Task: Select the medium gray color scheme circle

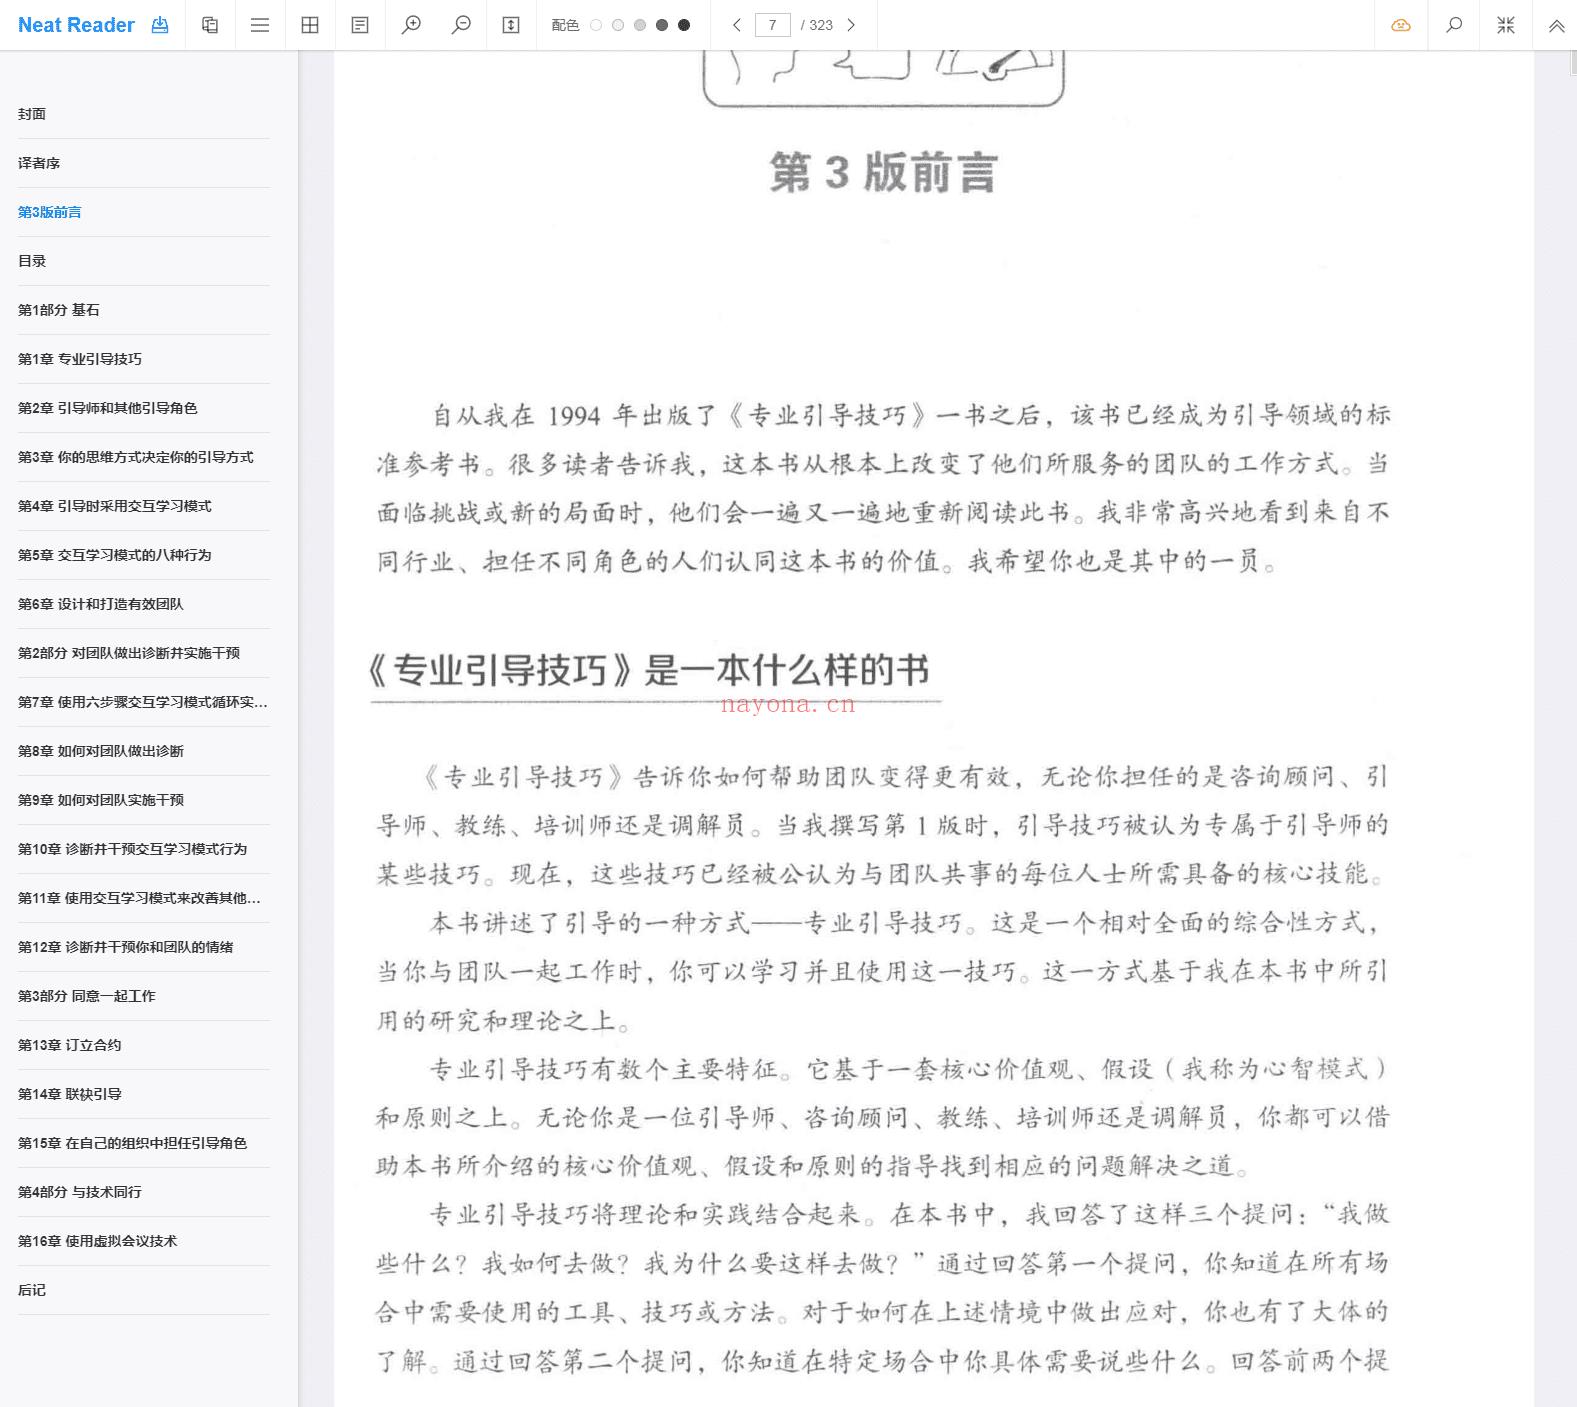Action: (640, 25)
